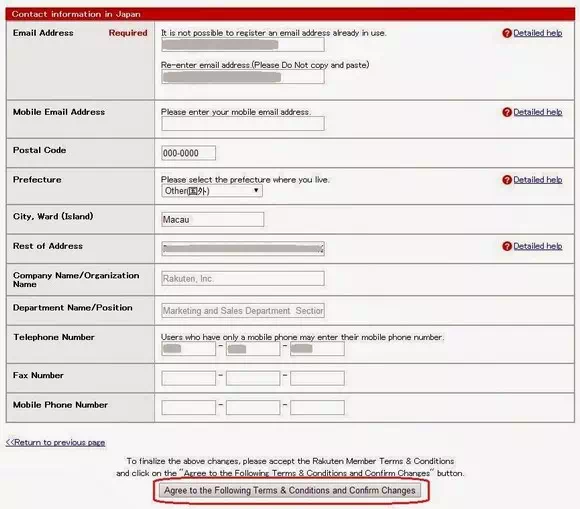Click the Mobile Email Address help icon
Image resolution: width=580 pixels, height=509 pixels.
[x=507, y=112]
